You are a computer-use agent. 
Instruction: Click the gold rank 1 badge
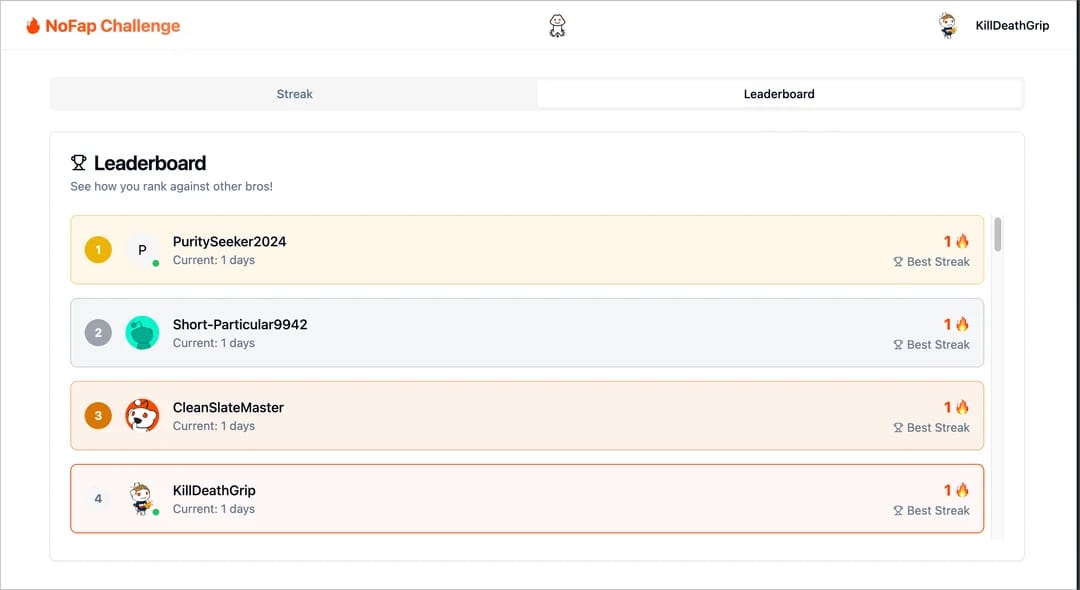tap(98, 250)
